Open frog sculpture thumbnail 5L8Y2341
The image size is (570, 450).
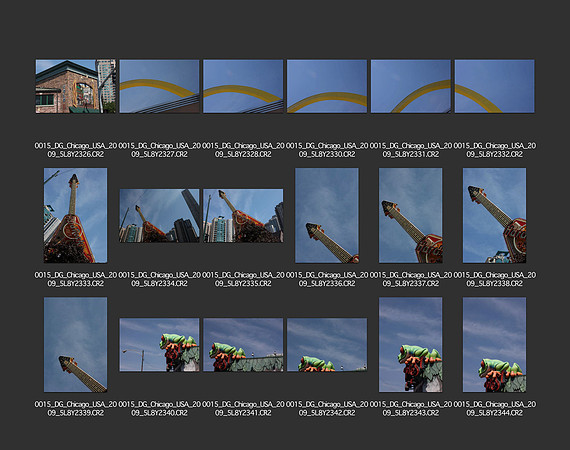click(243, 345)
